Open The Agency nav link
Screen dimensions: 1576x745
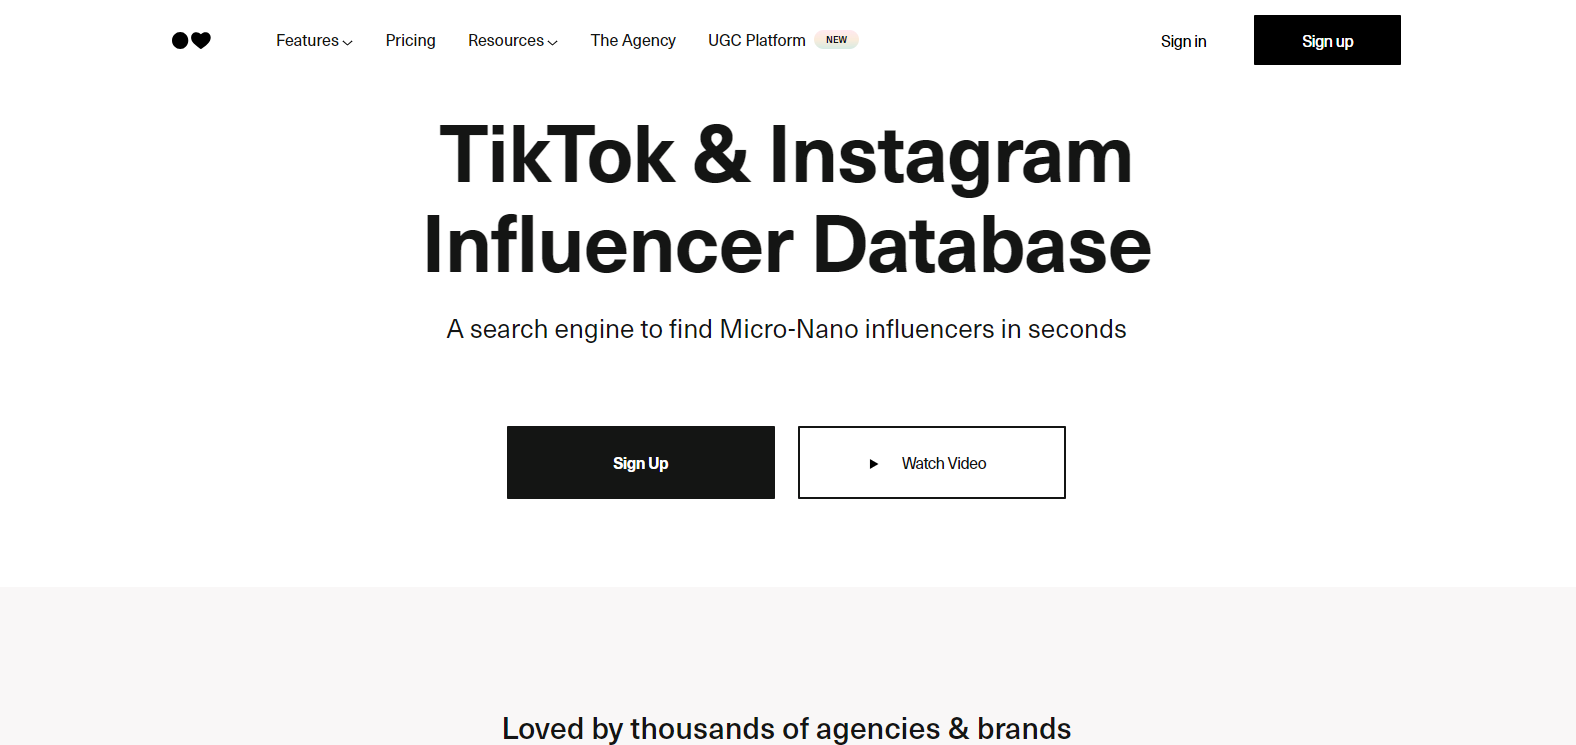pyautogui.click(x=633, y=41)
